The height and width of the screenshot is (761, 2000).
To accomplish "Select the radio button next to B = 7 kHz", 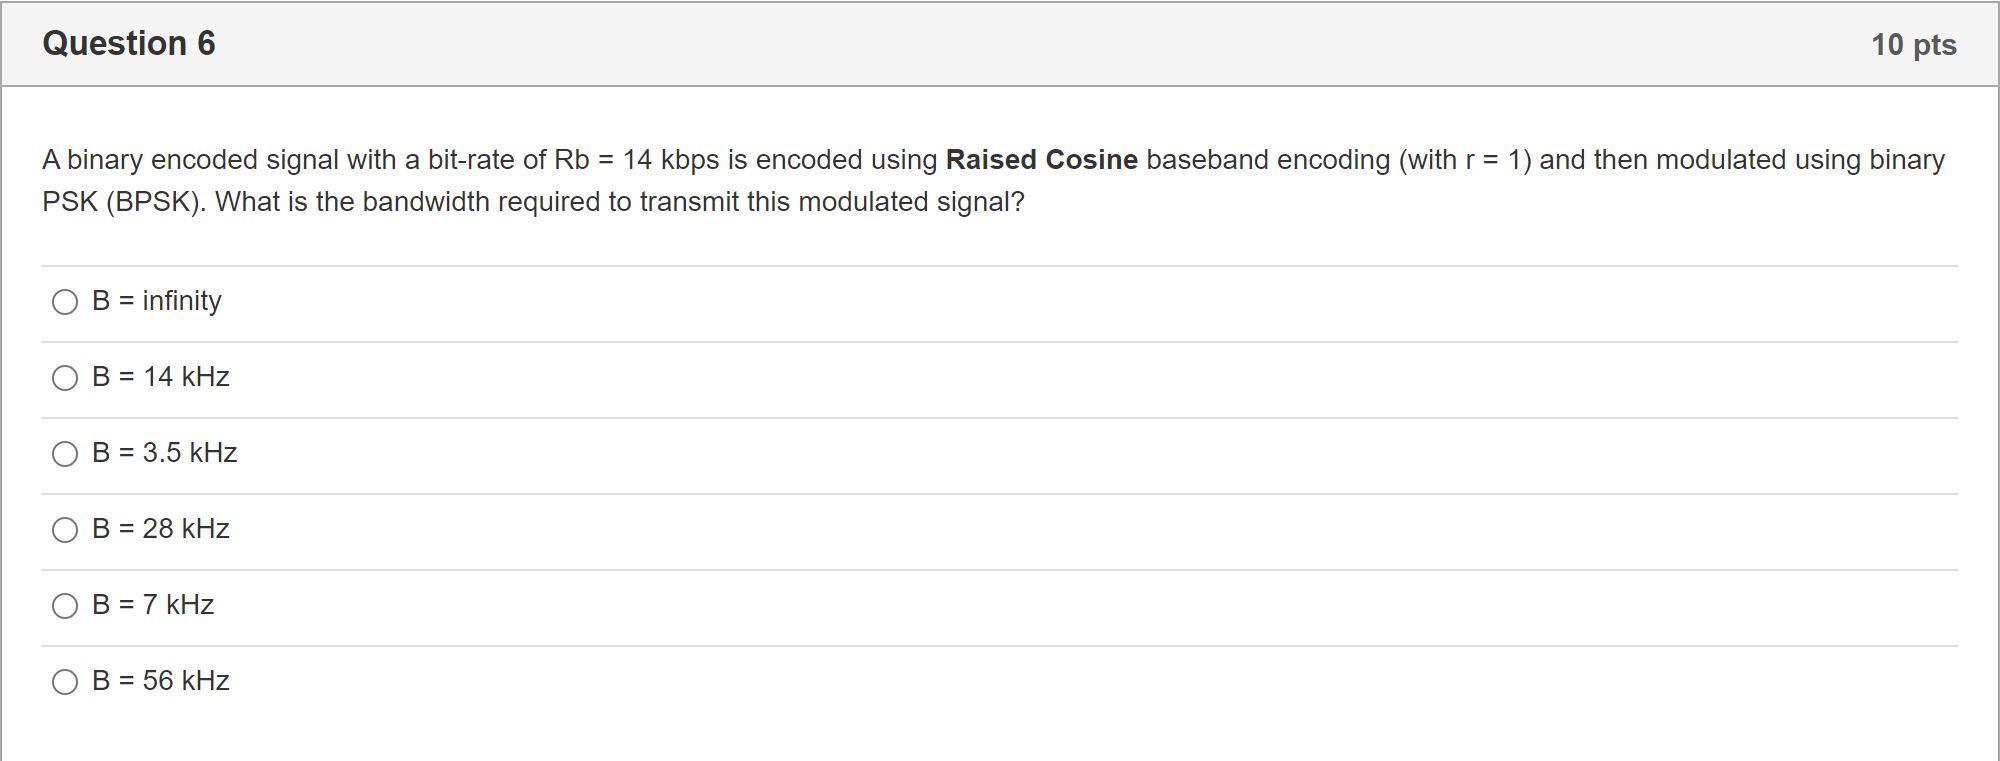I will point(65,606).
